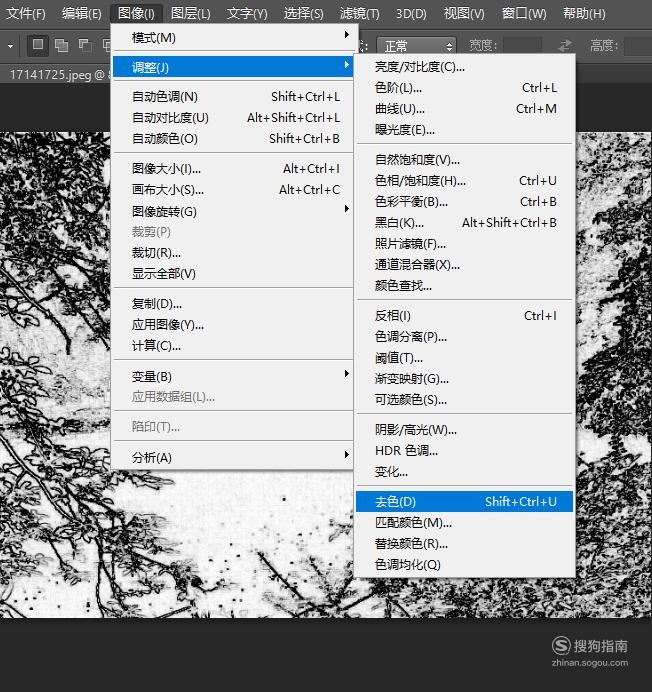Open HDR 色调... adjustment
The width and height of the screenshot is (652, 692).
(464, 451)
